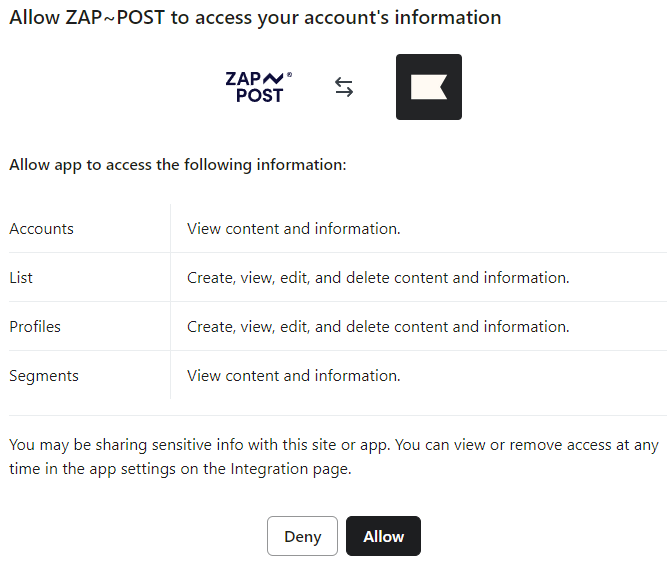Screen dimensions: 667x570
Task: Click the "Allow ZAP~POST to access" page heading
Action: tap(255, 18)
